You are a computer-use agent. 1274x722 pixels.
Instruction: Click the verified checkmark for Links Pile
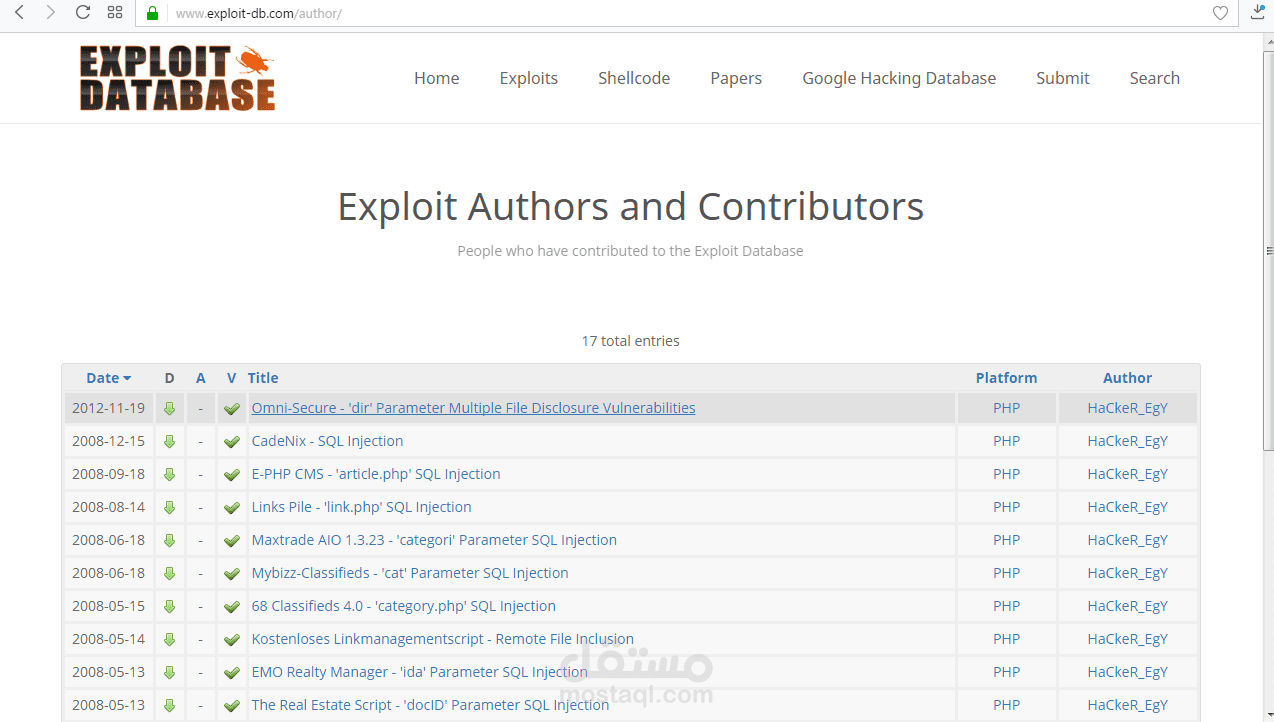[232, 507]
